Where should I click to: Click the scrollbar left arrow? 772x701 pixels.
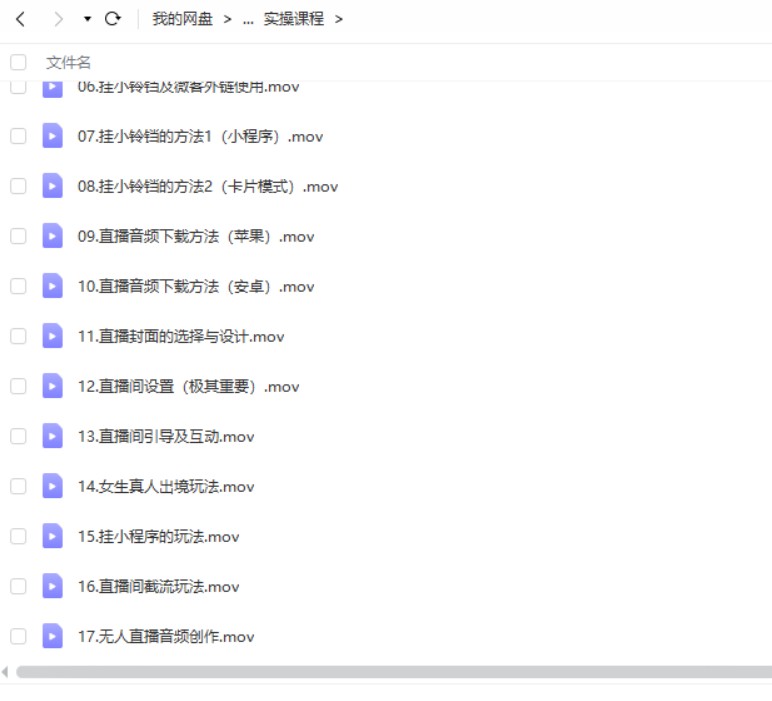(5, 671)
